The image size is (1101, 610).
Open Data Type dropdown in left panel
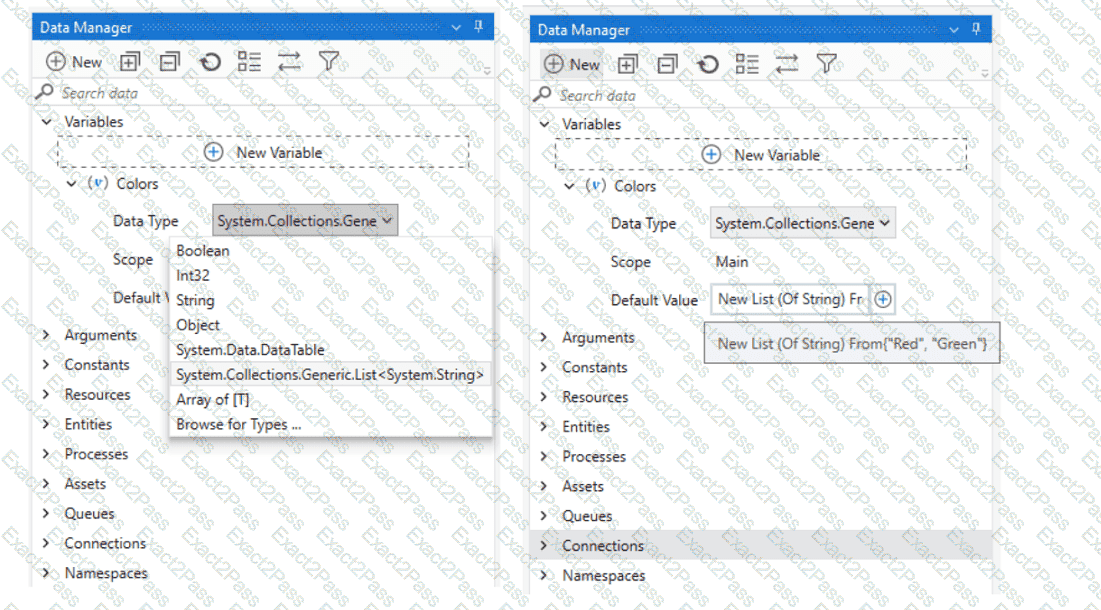pos(305,221)
